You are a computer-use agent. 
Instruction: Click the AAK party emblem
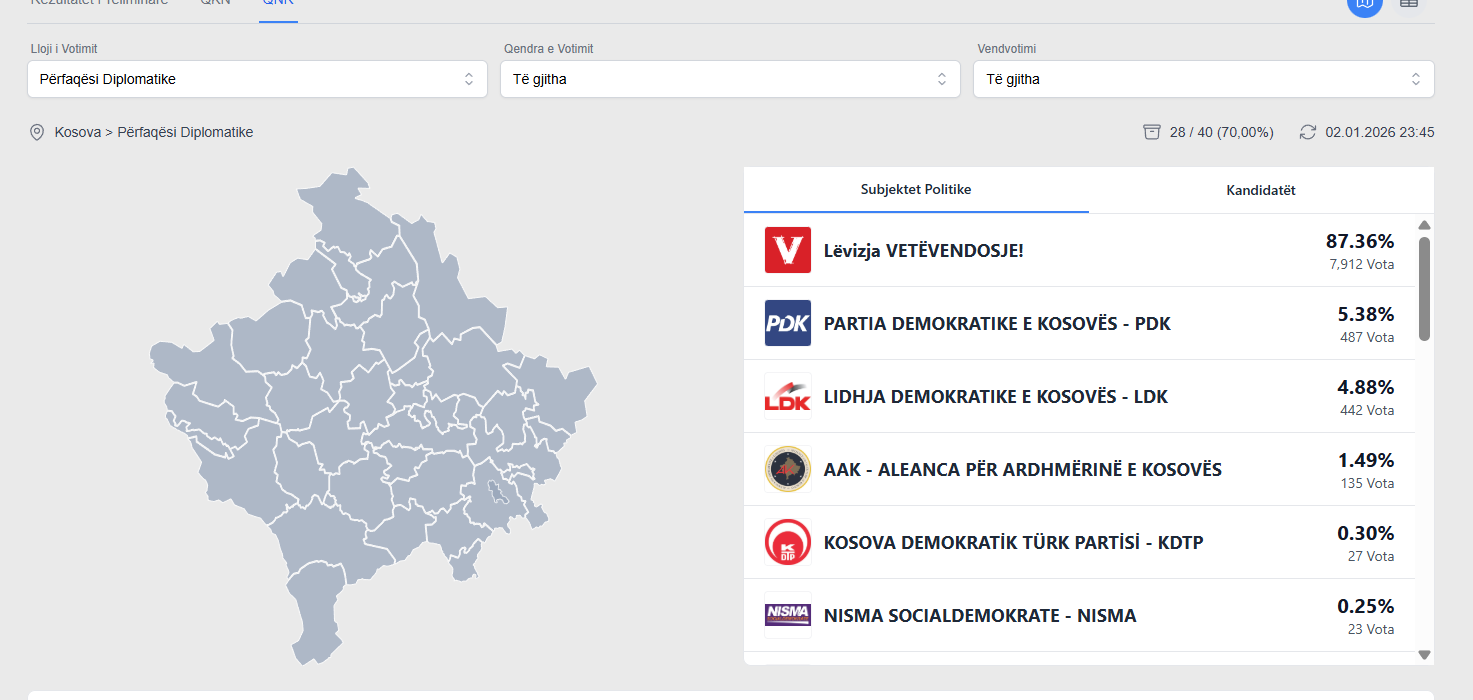[x=788, y=469]
